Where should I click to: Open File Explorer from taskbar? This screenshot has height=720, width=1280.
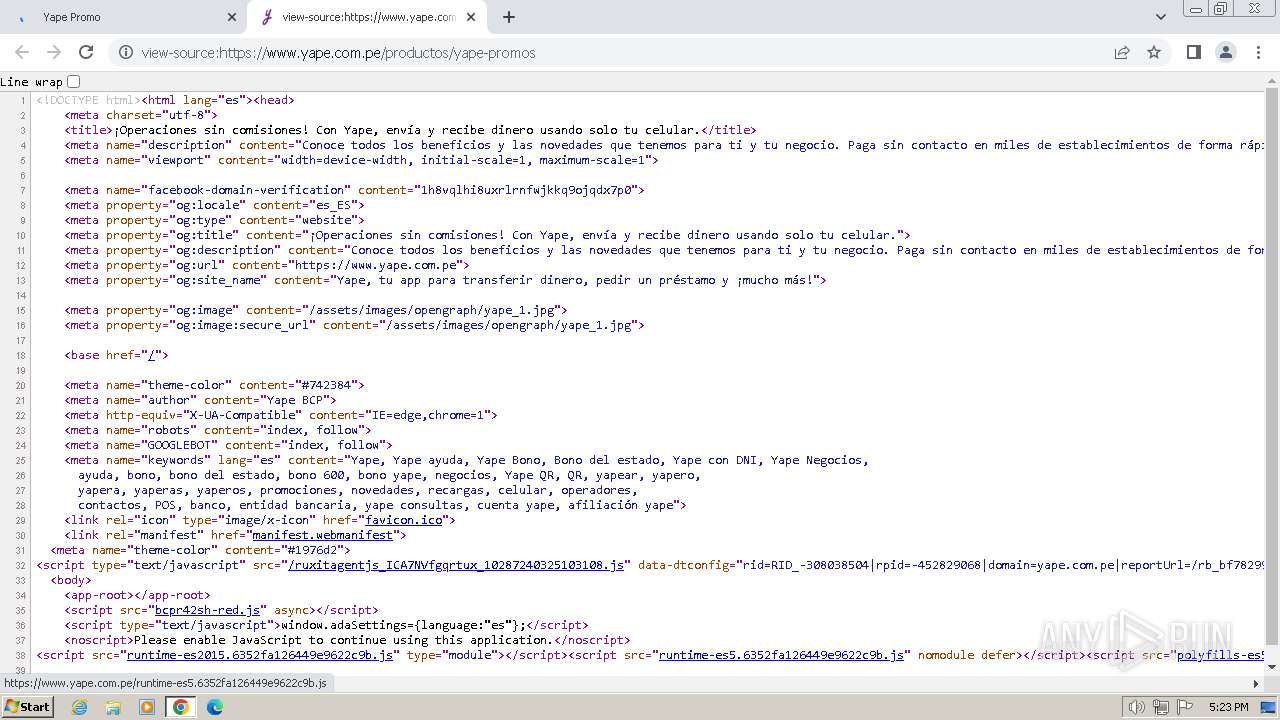(113, 707)
